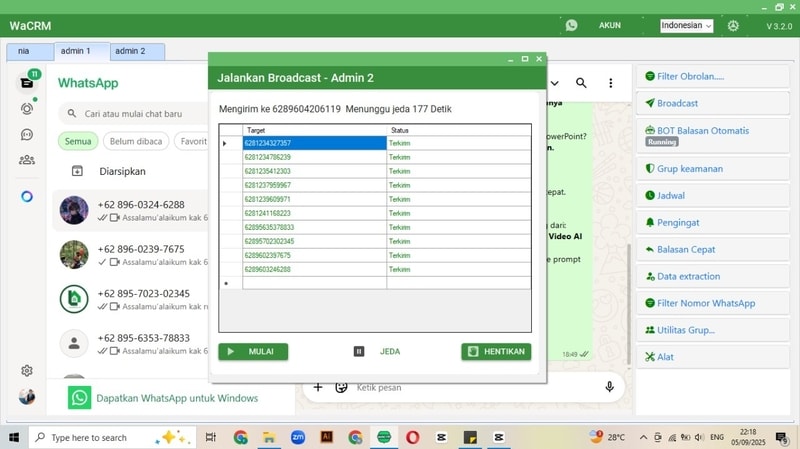Image resolution: width=800 pixels, height=449 pixels.
Task: Open Opera browser in taskbar
Action: click(x=413, y=437)
